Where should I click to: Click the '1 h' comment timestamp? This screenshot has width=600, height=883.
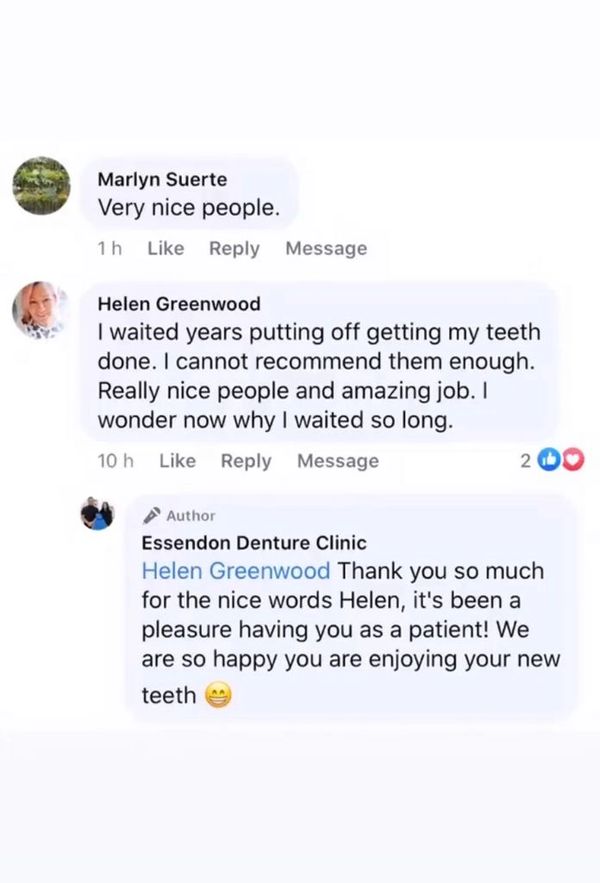pos(109,249)
